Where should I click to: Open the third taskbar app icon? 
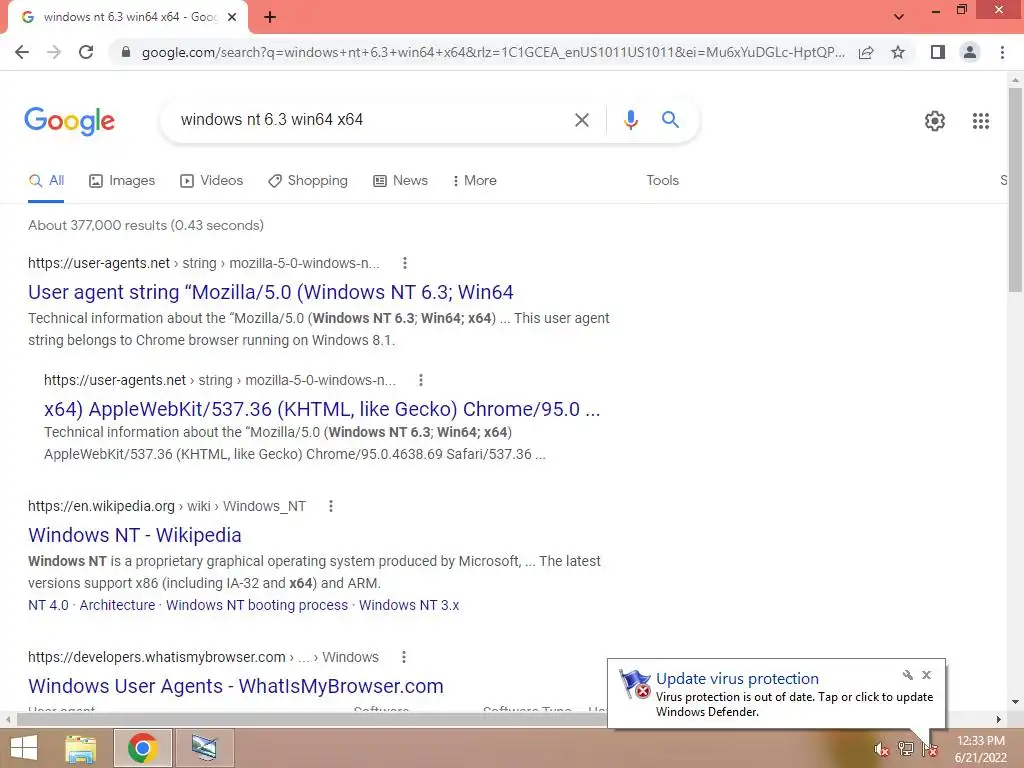point(204,748)
